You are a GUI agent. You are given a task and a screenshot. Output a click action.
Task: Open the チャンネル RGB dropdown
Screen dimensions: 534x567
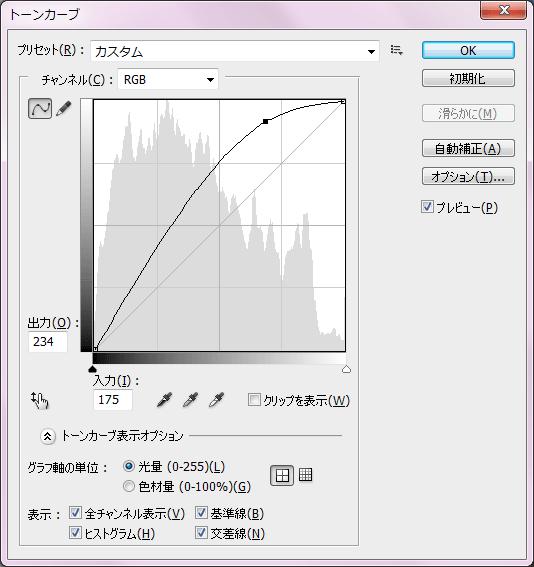168,79
